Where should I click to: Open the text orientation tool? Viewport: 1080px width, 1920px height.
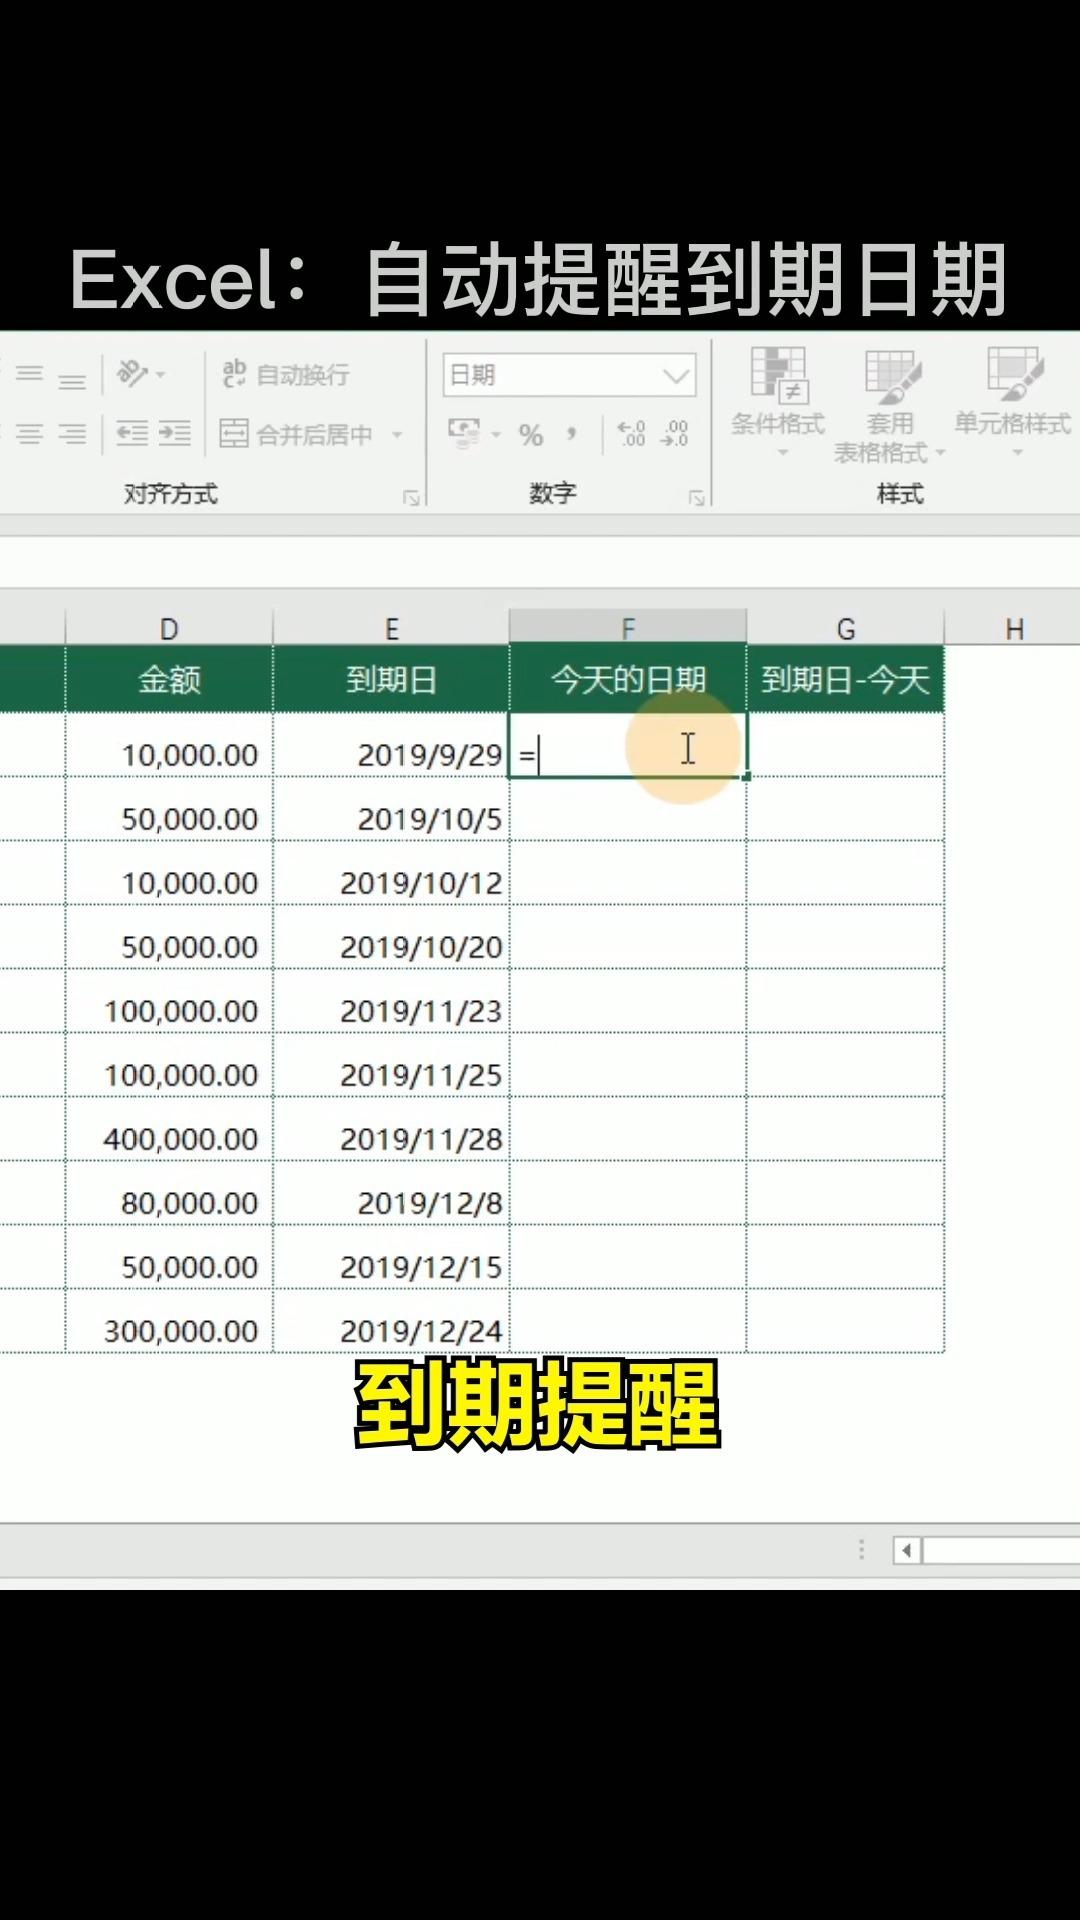pyautogui.click(x=141, y=374)
